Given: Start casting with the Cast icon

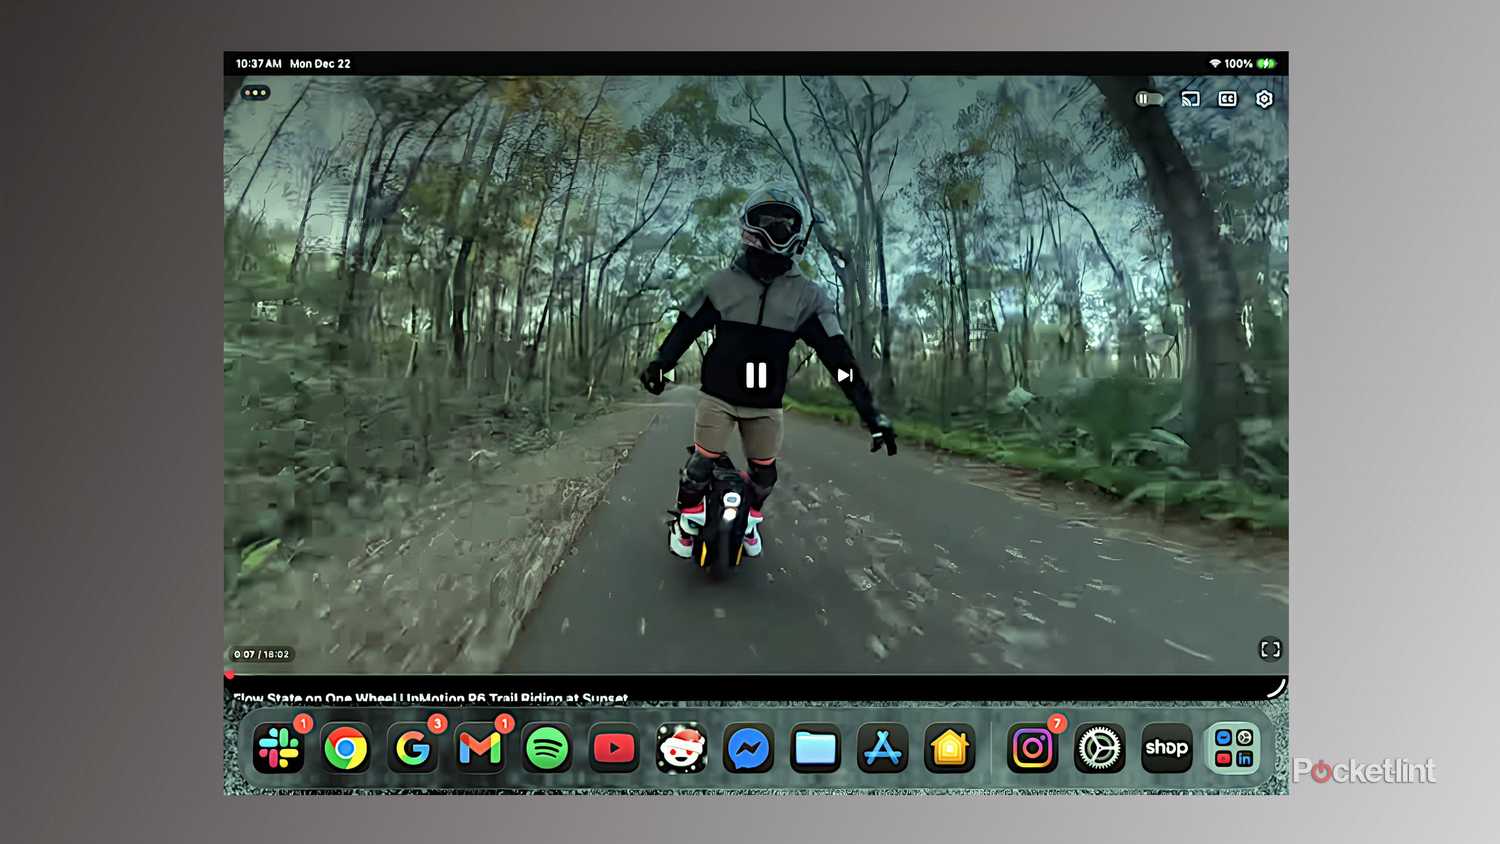Looking at the screenshot, I should pos(1189,99).
